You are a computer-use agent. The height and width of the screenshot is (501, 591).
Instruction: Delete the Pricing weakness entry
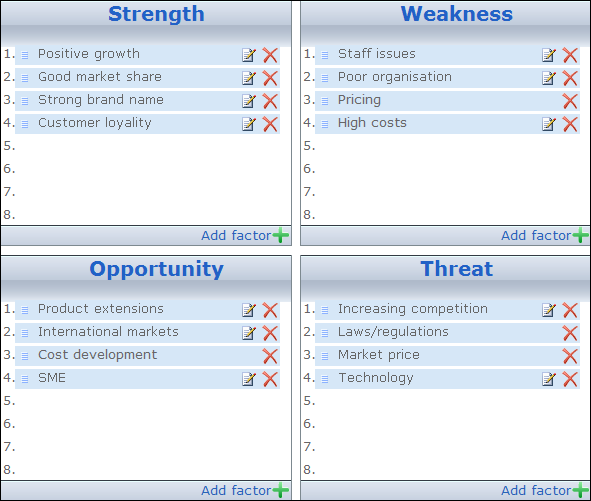(570, 101)
